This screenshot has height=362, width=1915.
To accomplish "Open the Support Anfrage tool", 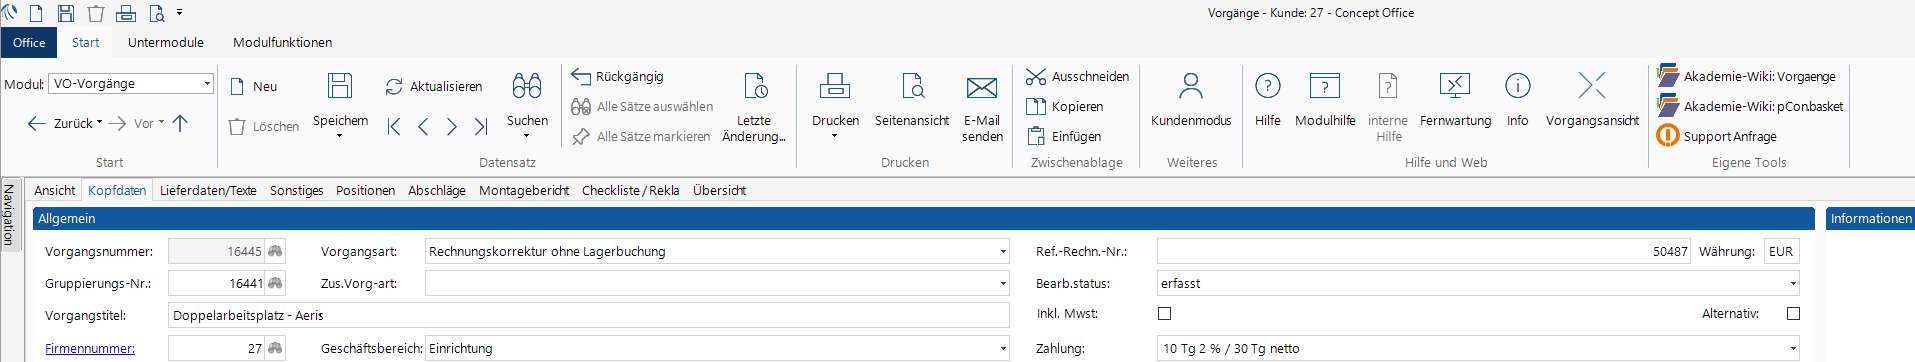I will [x=1730, y=136].
